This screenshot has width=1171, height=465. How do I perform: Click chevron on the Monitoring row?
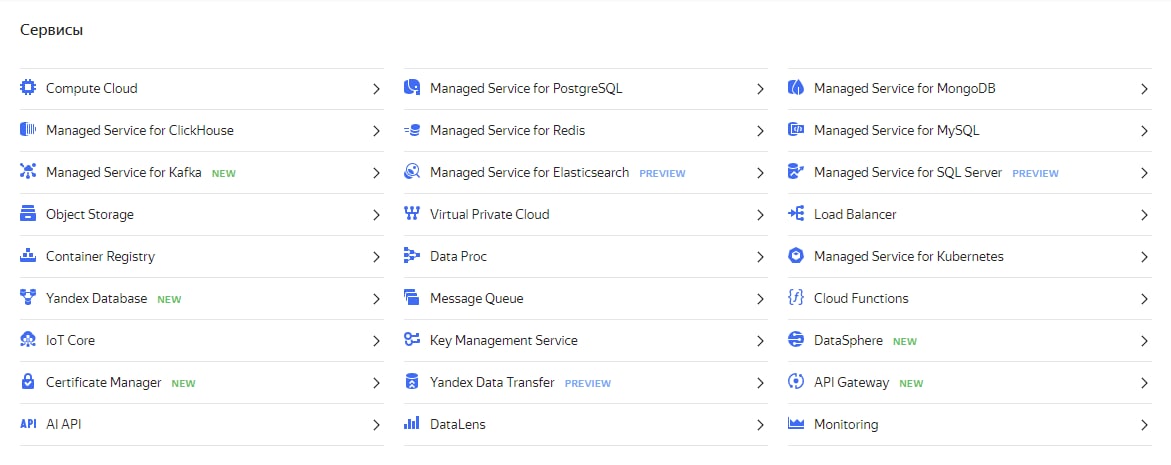click(x=1144, y=425)
